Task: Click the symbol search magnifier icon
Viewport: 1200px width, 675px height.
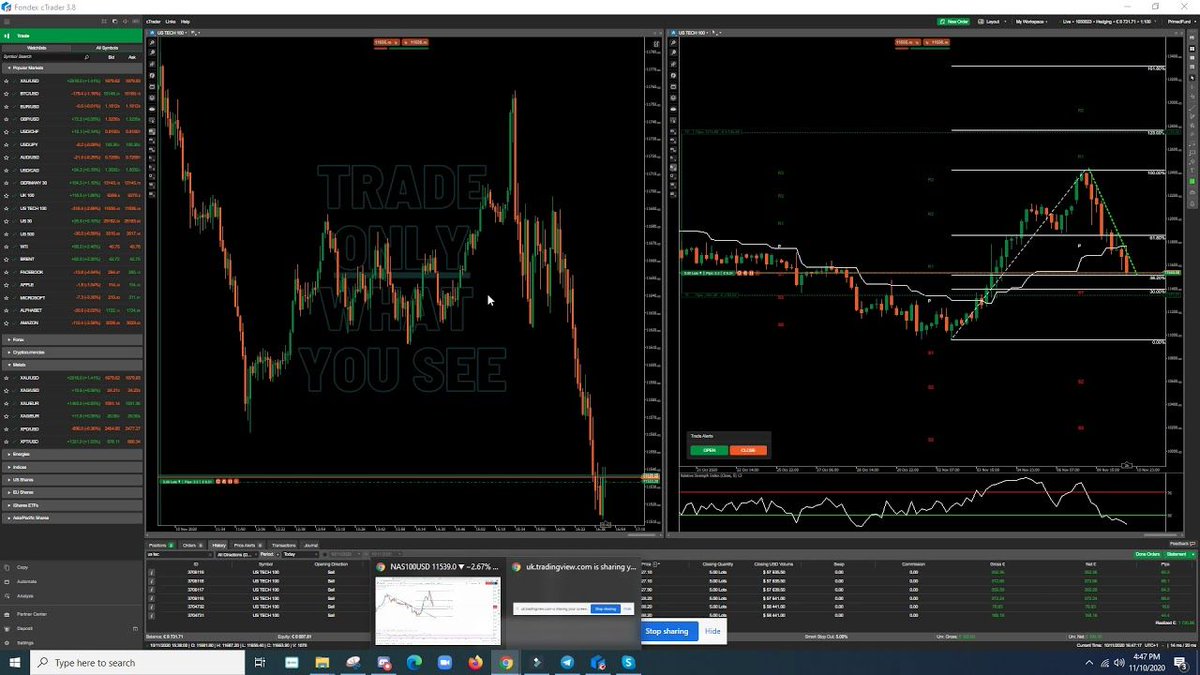Action: point(87,57)
